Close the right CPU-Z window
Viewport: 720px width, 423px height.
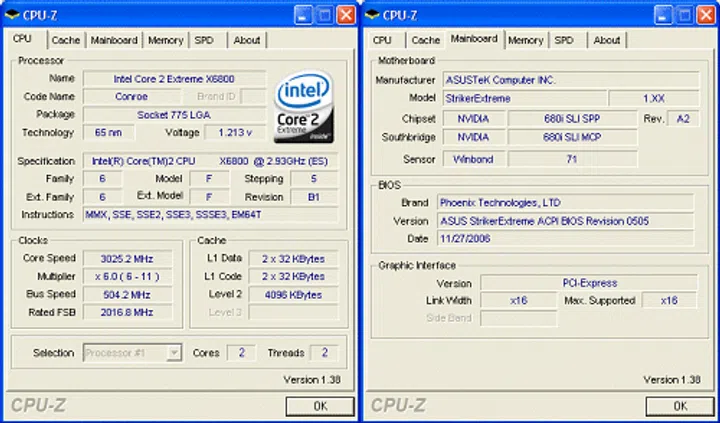click(706, 15)
